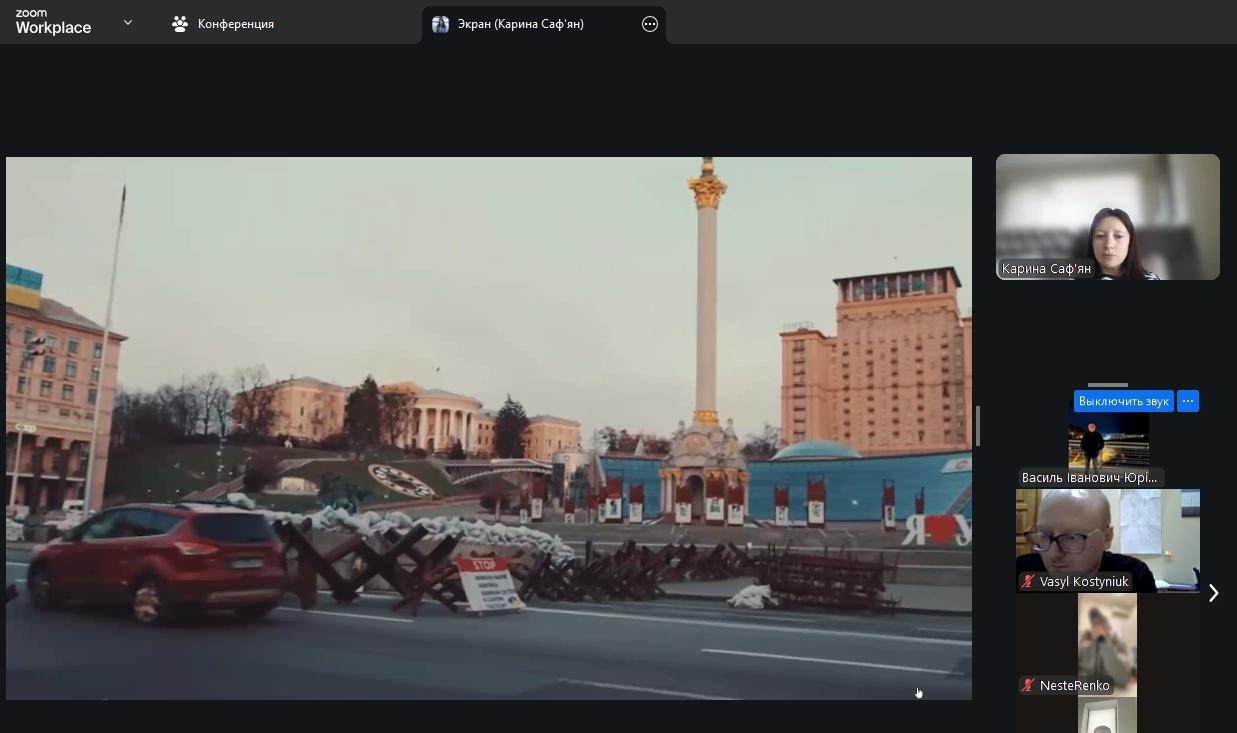Click the muted mic icon beside NesteRenko
The image size is (1237, 733).
pos(1028,686)
